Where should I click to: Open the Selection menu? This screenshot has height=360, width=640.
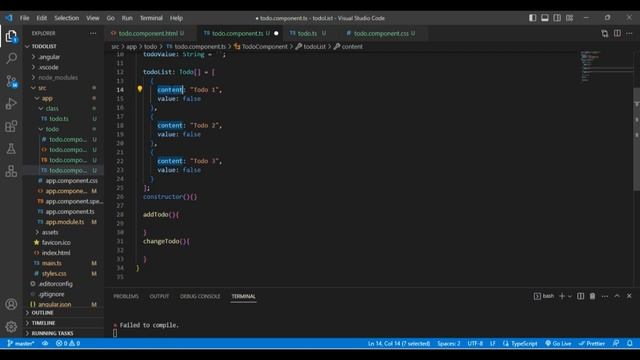67,18
